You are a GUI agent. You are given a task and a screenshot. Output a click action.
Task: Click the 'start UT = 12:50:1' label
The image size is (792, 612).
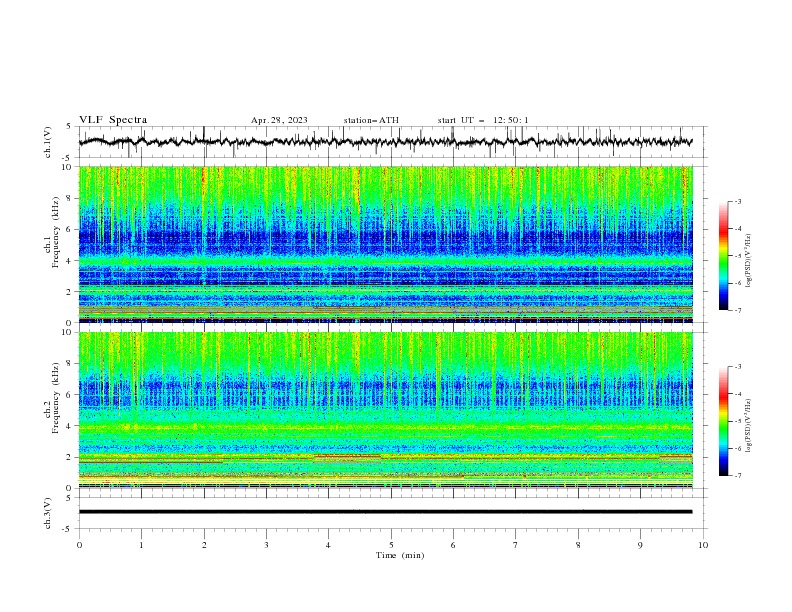pos(483,120)
